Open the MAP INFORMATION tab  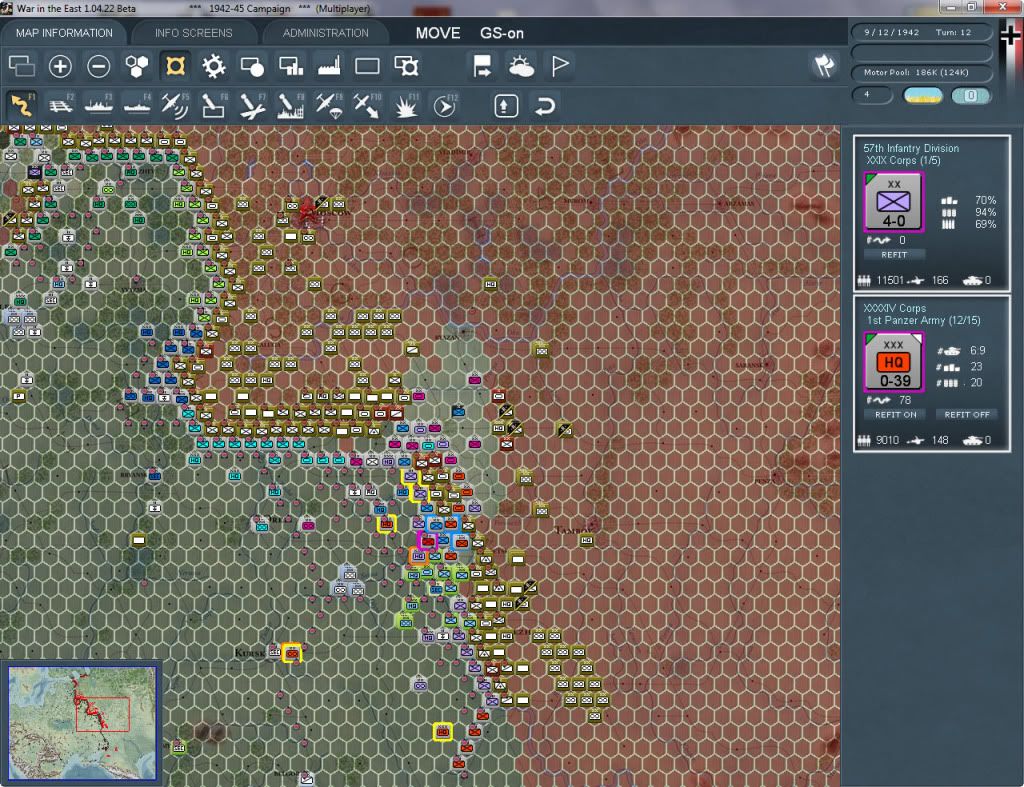pos(64,33)
